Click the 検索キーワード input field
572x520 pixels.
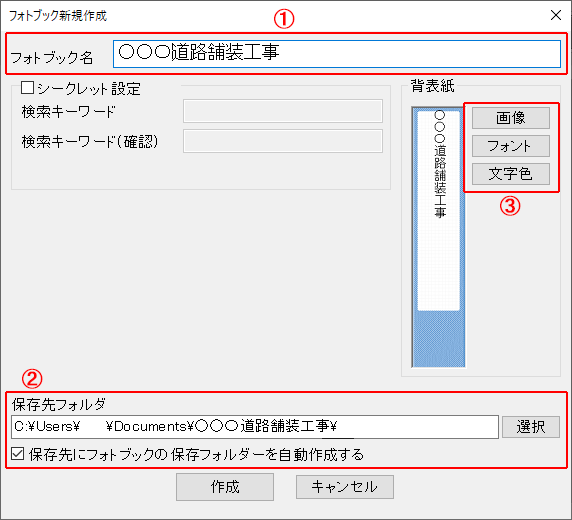(283, 111)
